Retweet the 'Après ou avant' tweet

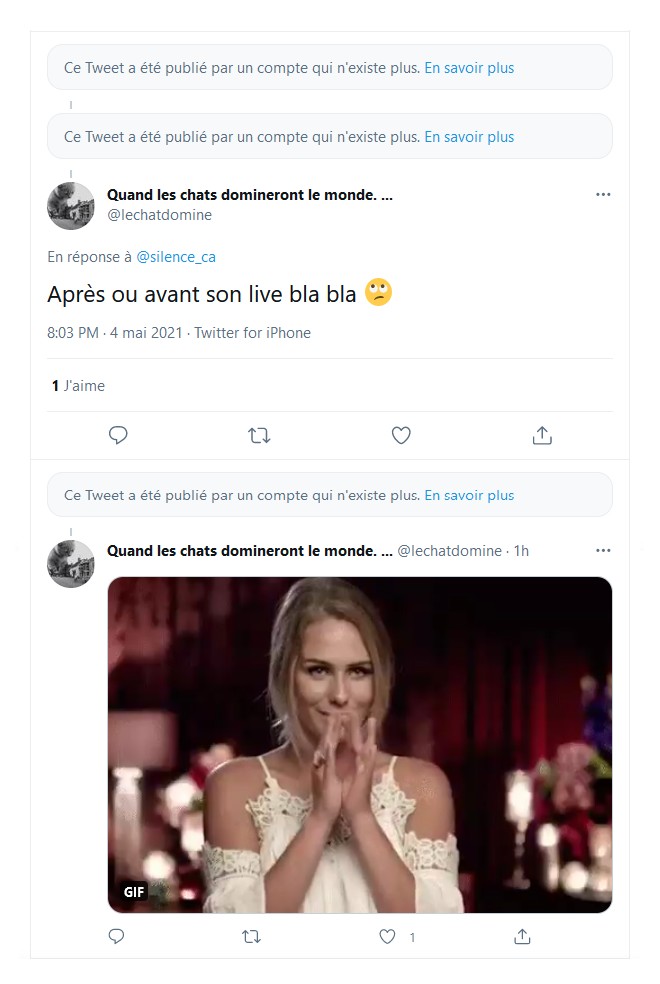(x=259, y=435)
